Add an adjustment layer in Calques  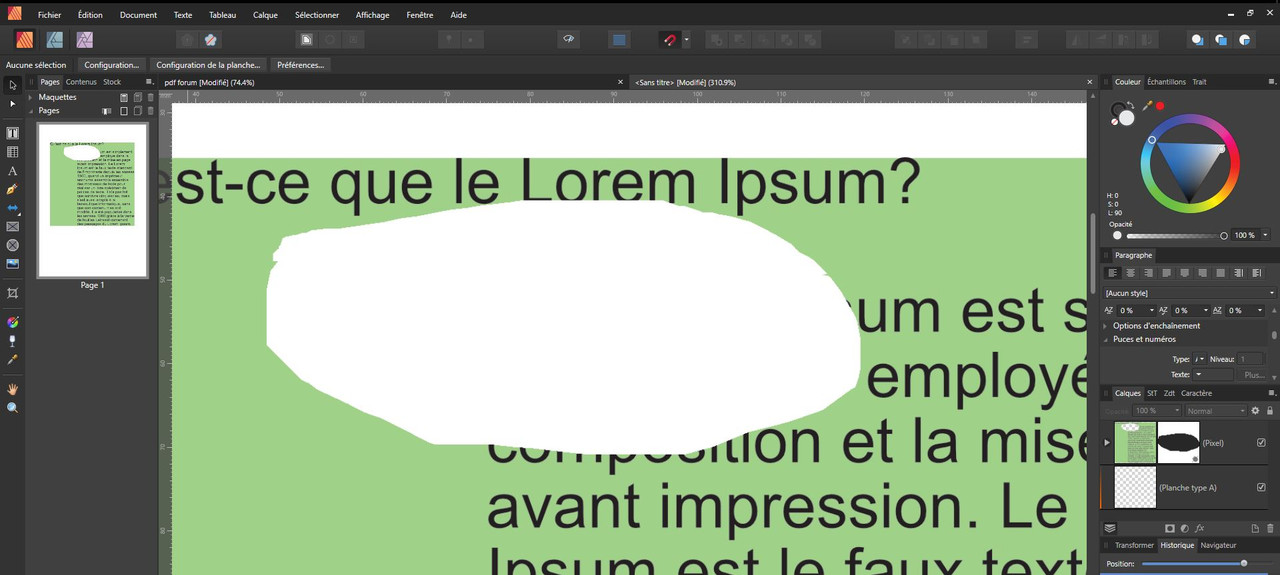1184,528
